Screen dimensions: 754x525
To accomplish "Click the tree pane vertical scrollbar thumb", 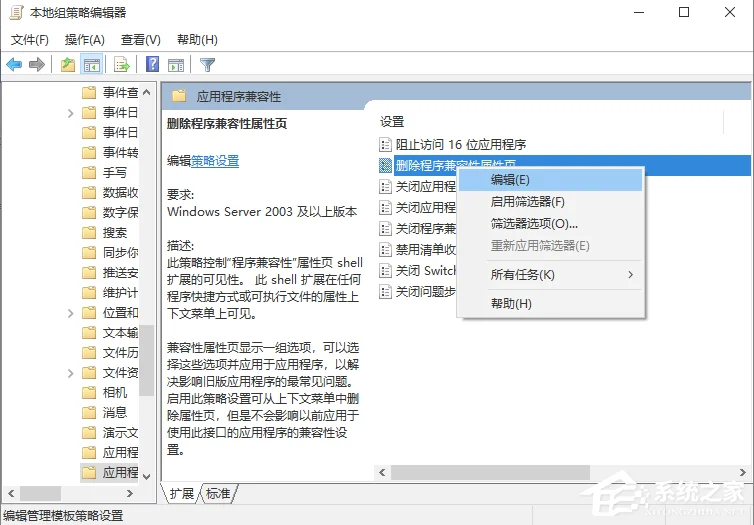I will pos(147,361).
